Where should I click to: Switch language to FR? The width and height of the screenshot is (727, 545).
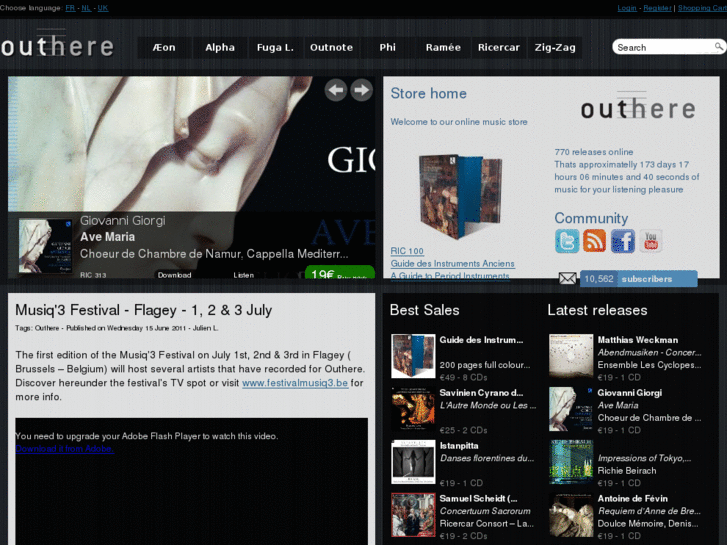70,8
